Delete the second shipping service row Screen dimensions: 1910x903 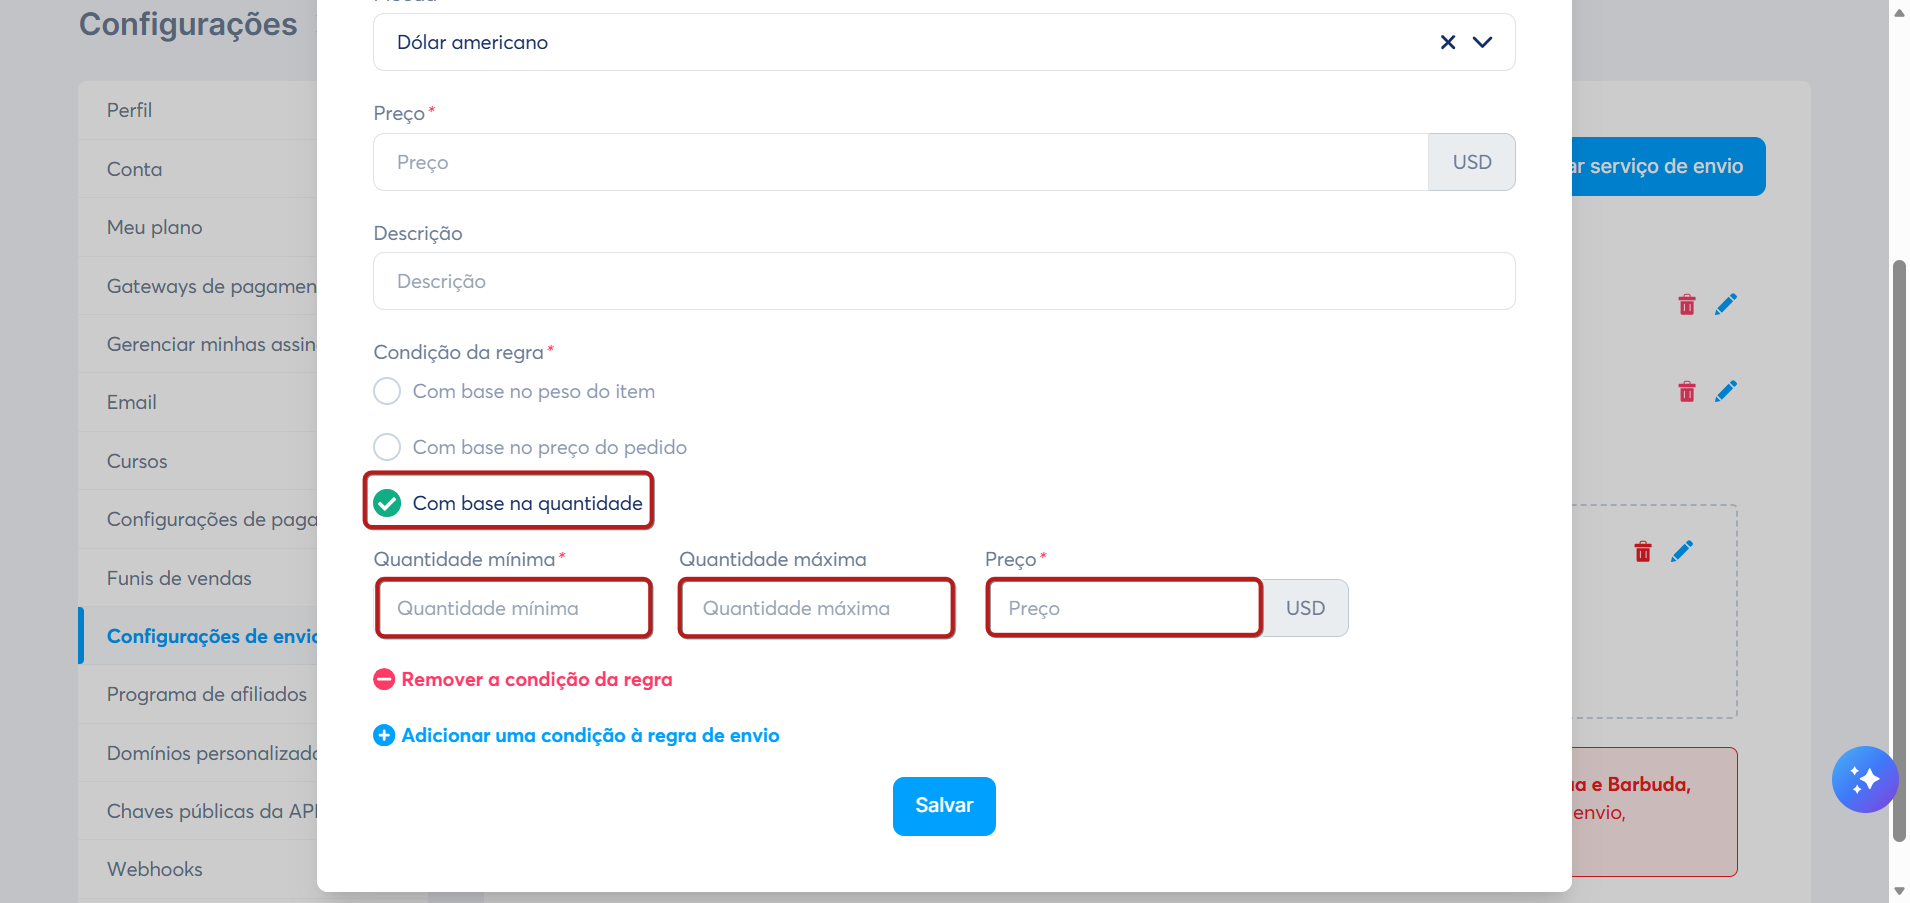(x=1687, y=391)
